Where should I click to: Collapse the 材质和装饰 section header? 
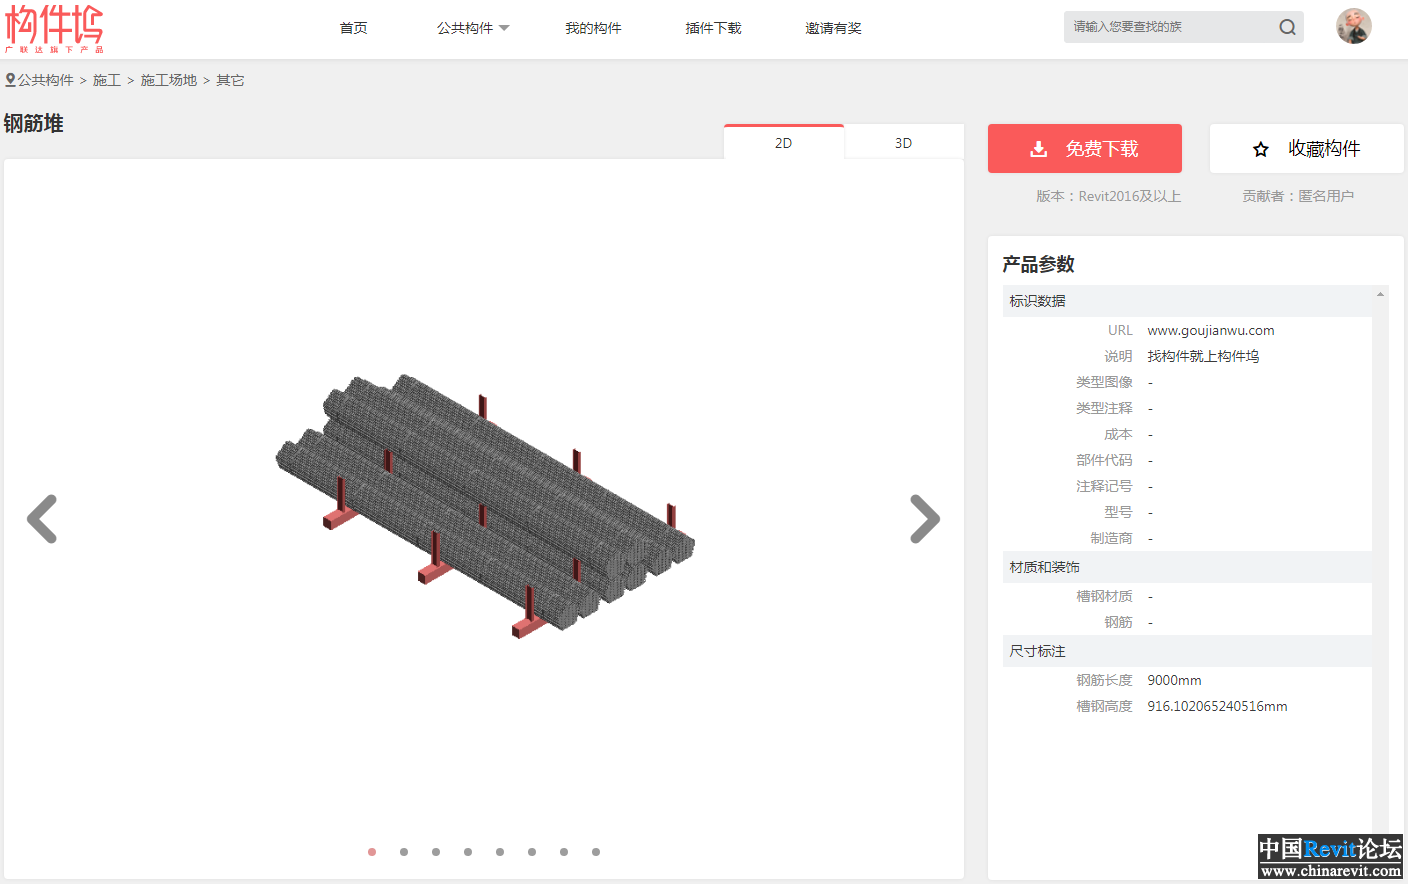[x=1187, y=567]
